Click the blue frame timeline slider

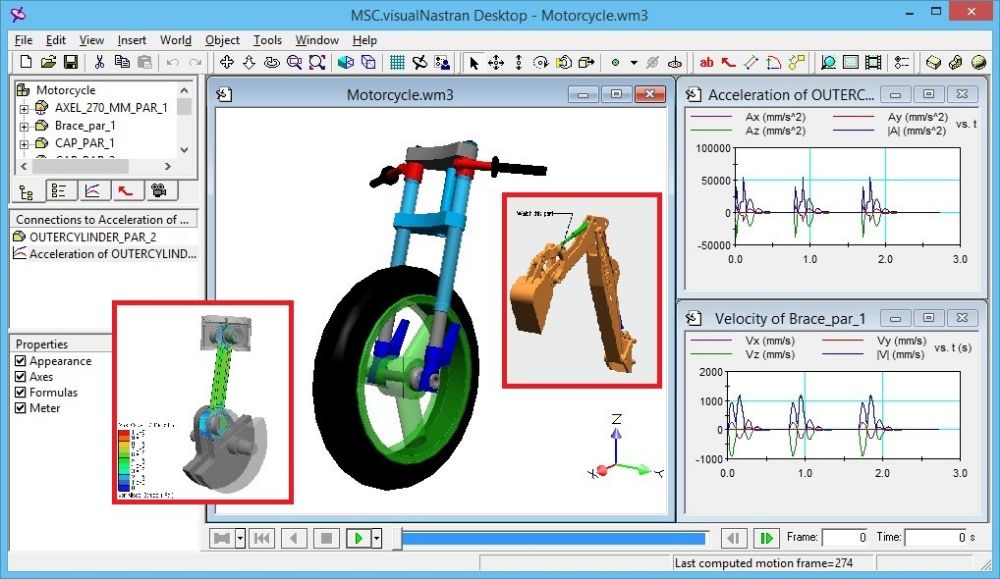tap(554, 539)
